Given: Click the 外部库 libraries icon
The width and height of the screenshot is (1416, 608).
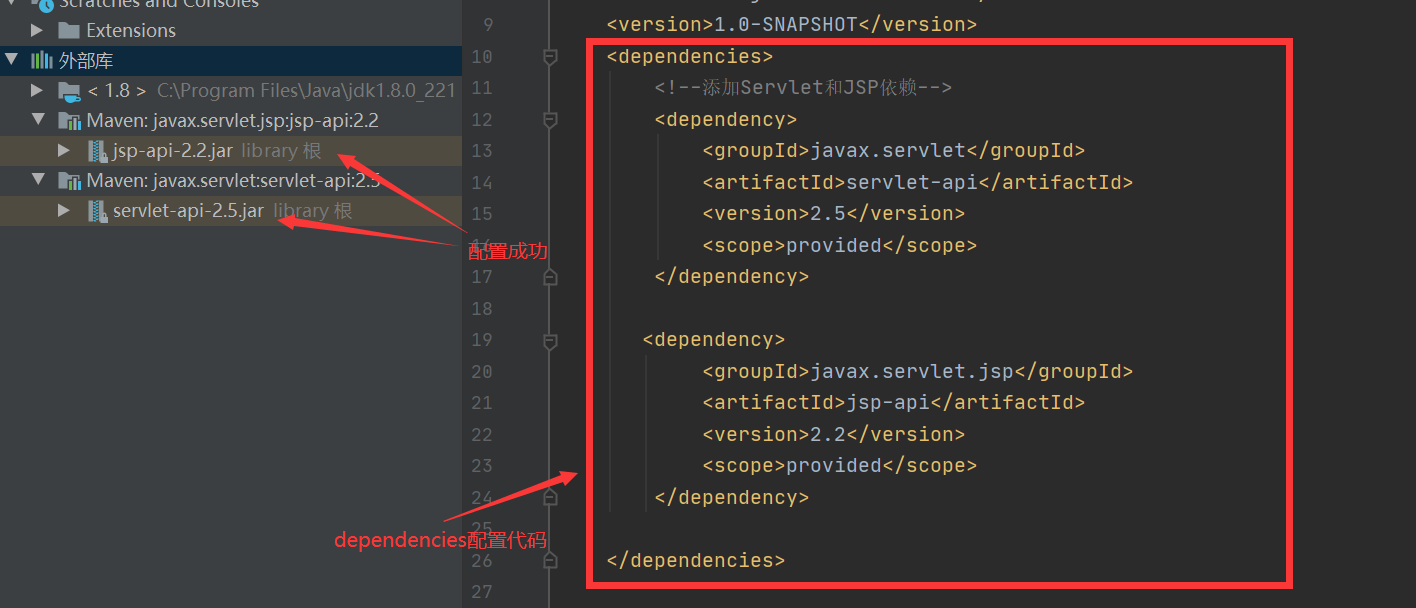Looking at the screenshot, I should coord(40,59).
